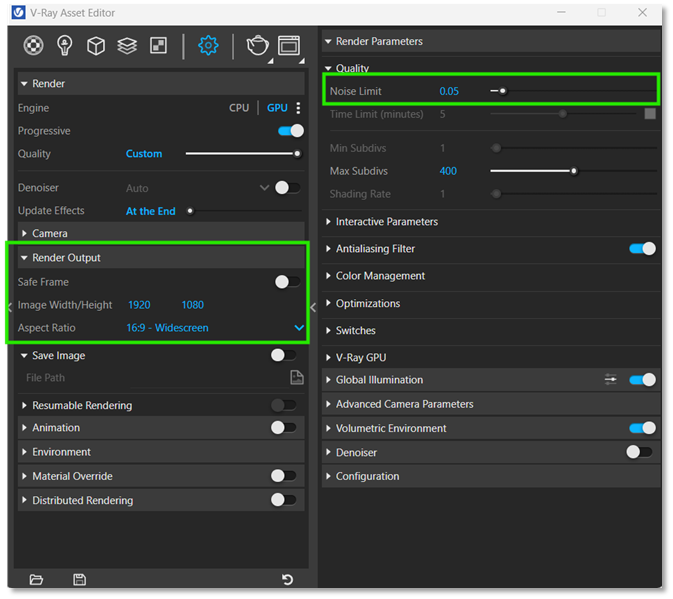The height and width of the screenshot is (599, 673).
Task: Open the Lights category icon
Action: click(65, 45)
